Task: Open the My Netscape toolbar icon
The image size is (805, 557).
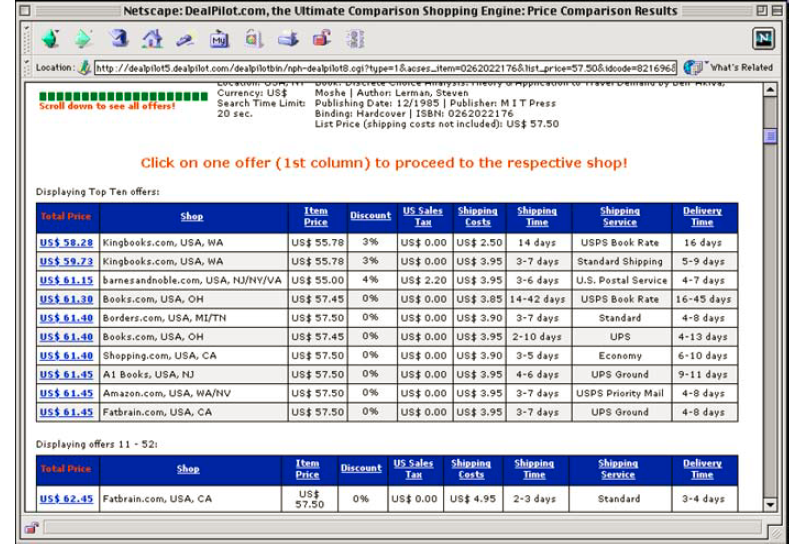Action: click(x=219, y=39)
